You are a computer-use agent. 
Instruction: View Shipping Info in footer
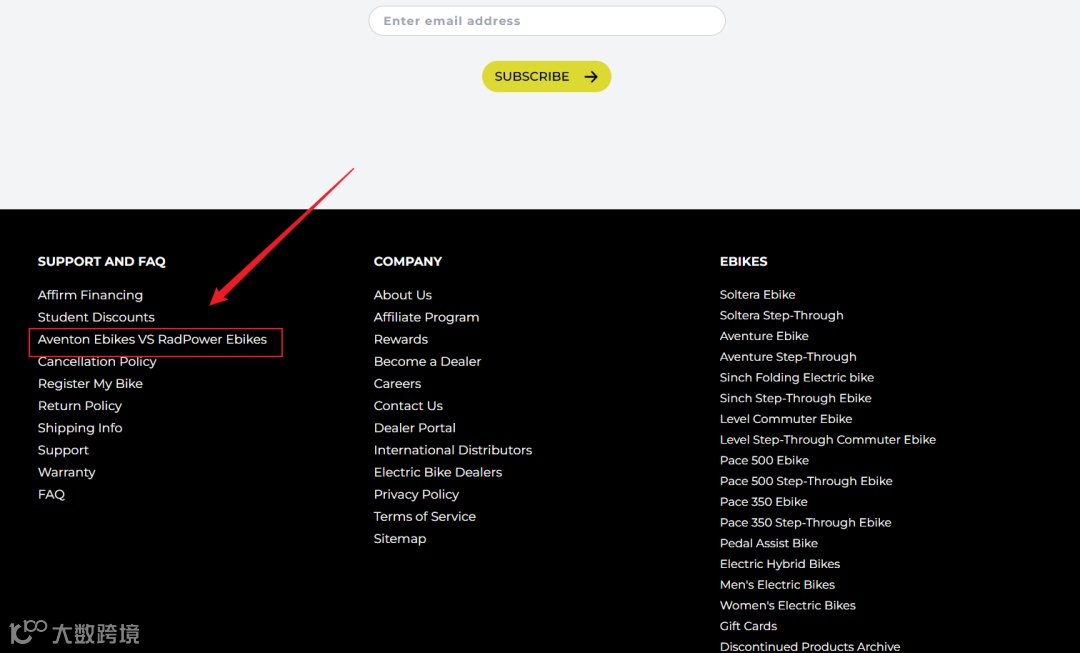[80, 428]
